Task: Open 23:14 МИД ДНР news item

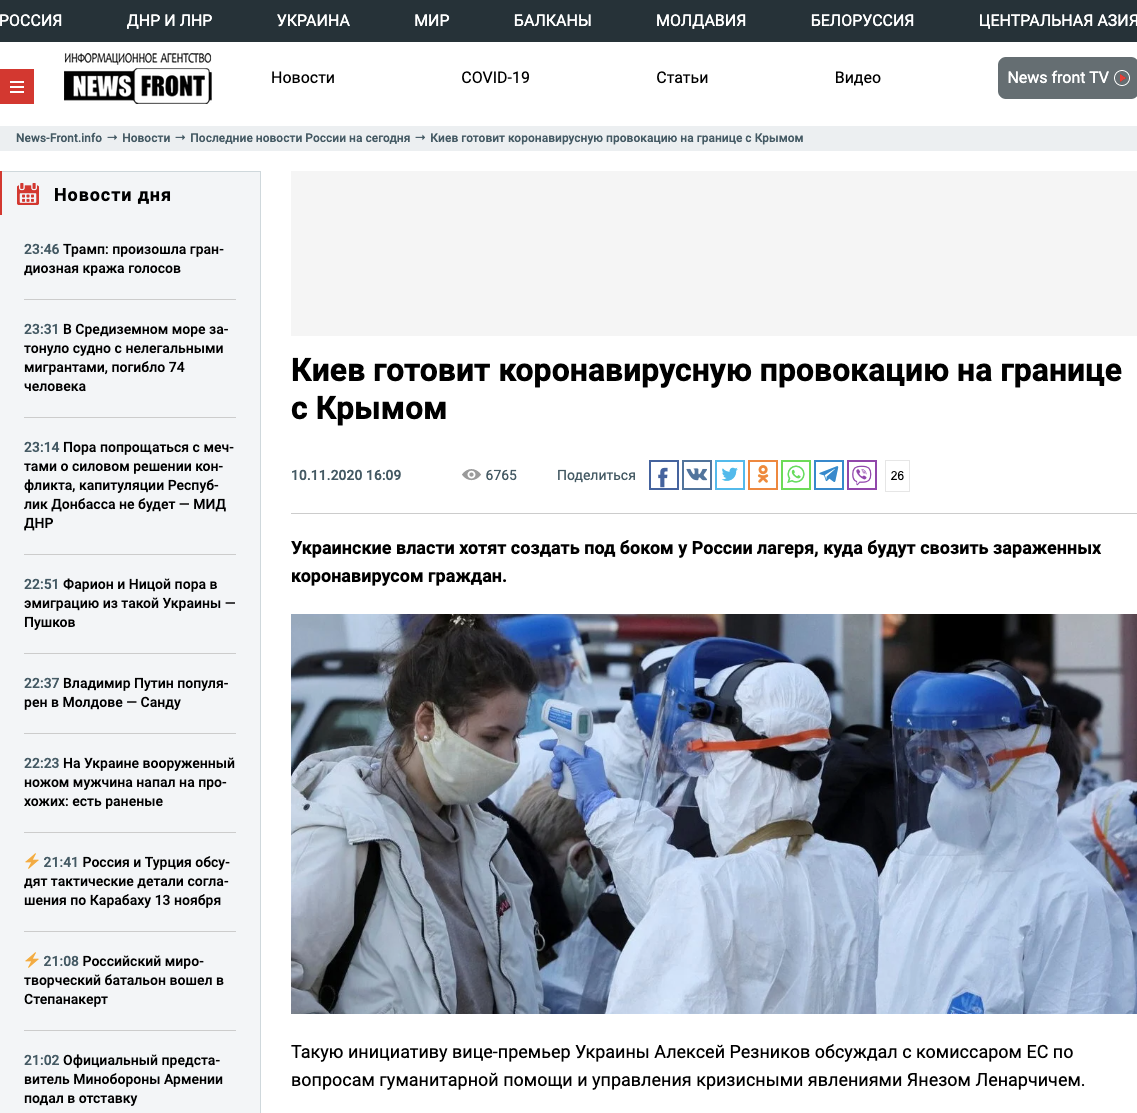Action: coord(129,485)
